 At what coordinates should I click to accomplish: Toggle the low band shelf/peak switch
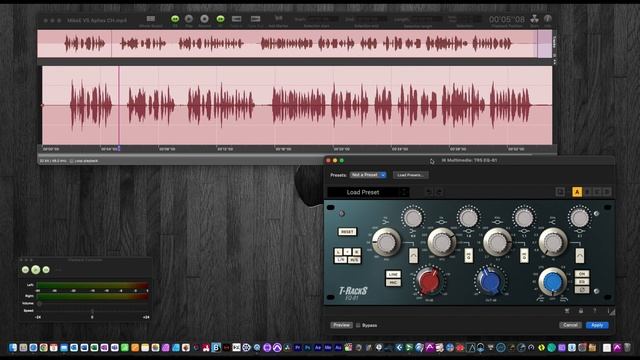(413, 256)
